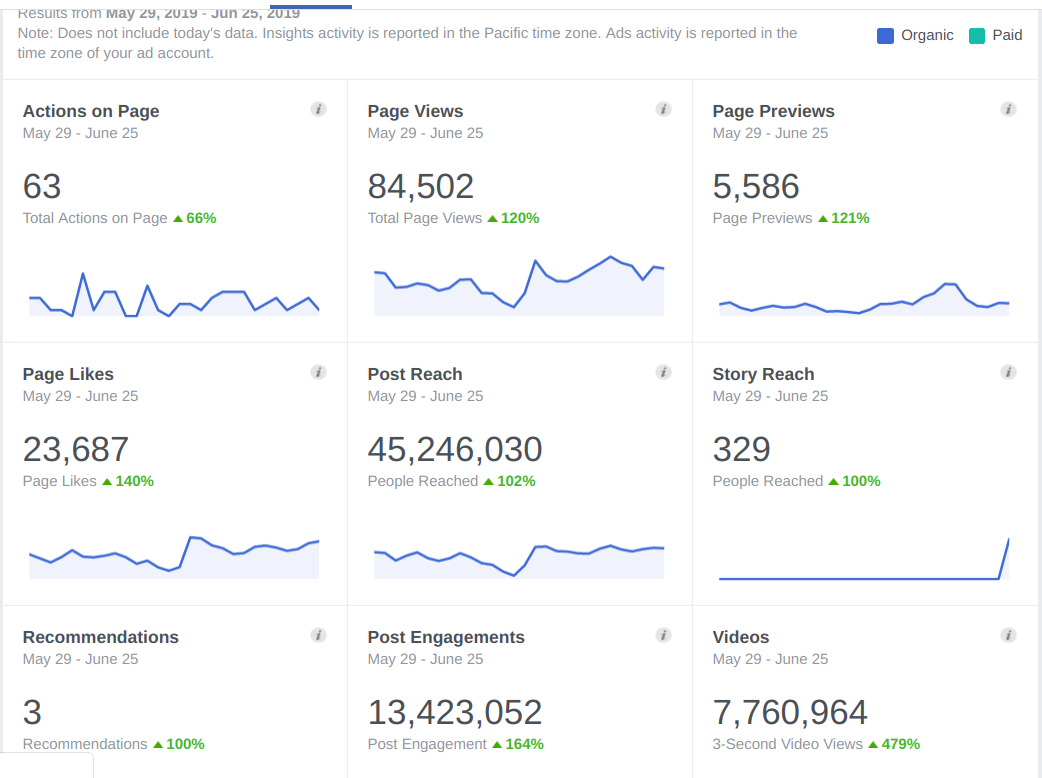Click Post Engagements info icon
The height and width of the screenshot is (778, 1042).
(663, 635)
